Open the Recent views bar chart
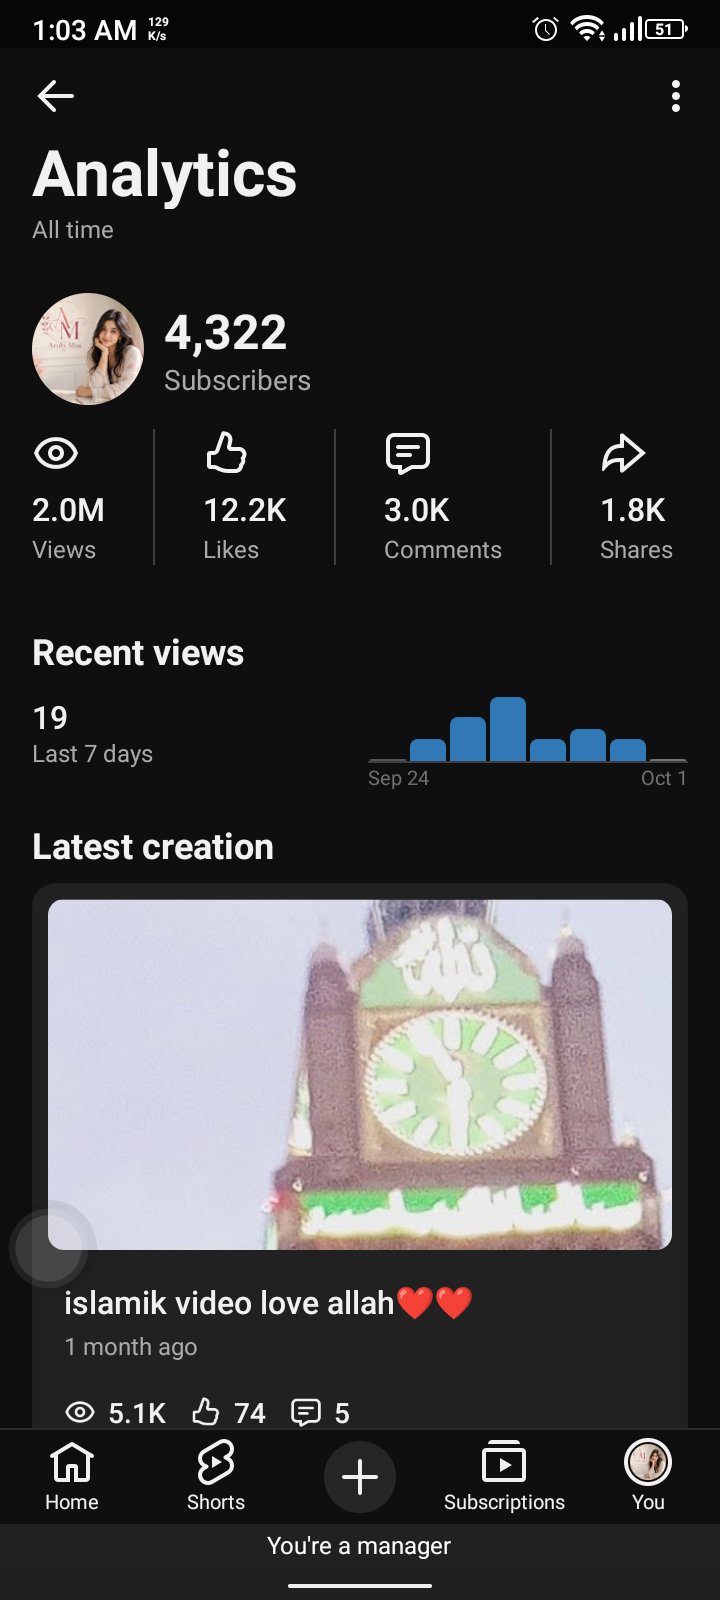Image resolution: width=720 pixels, height=1600 pixels. [x=528, y=730]
